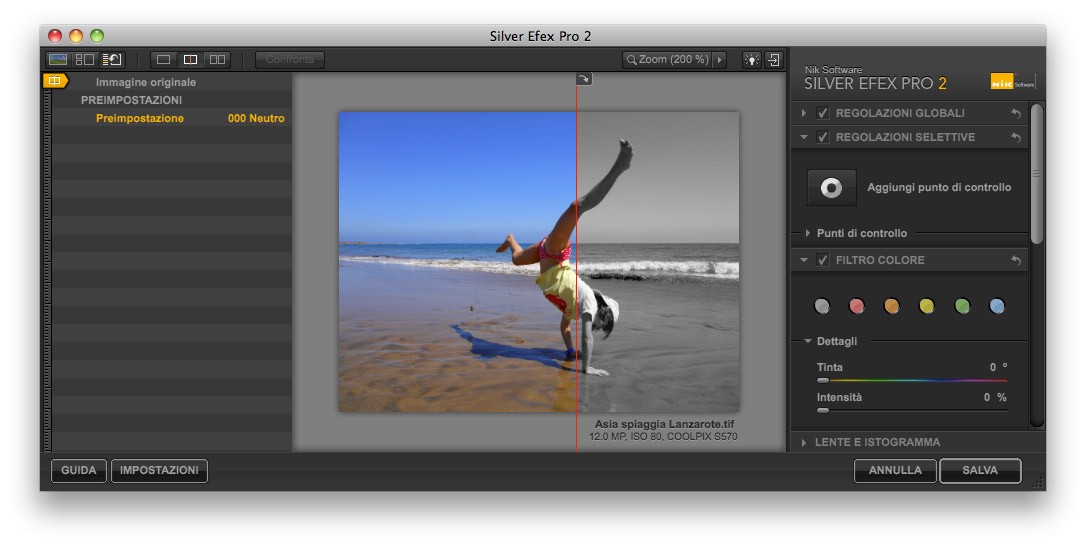The width and height of the screenshot is (1086, 546).
Task: Hide the right adjustments panel icon
Action: (x=774, y=60)
